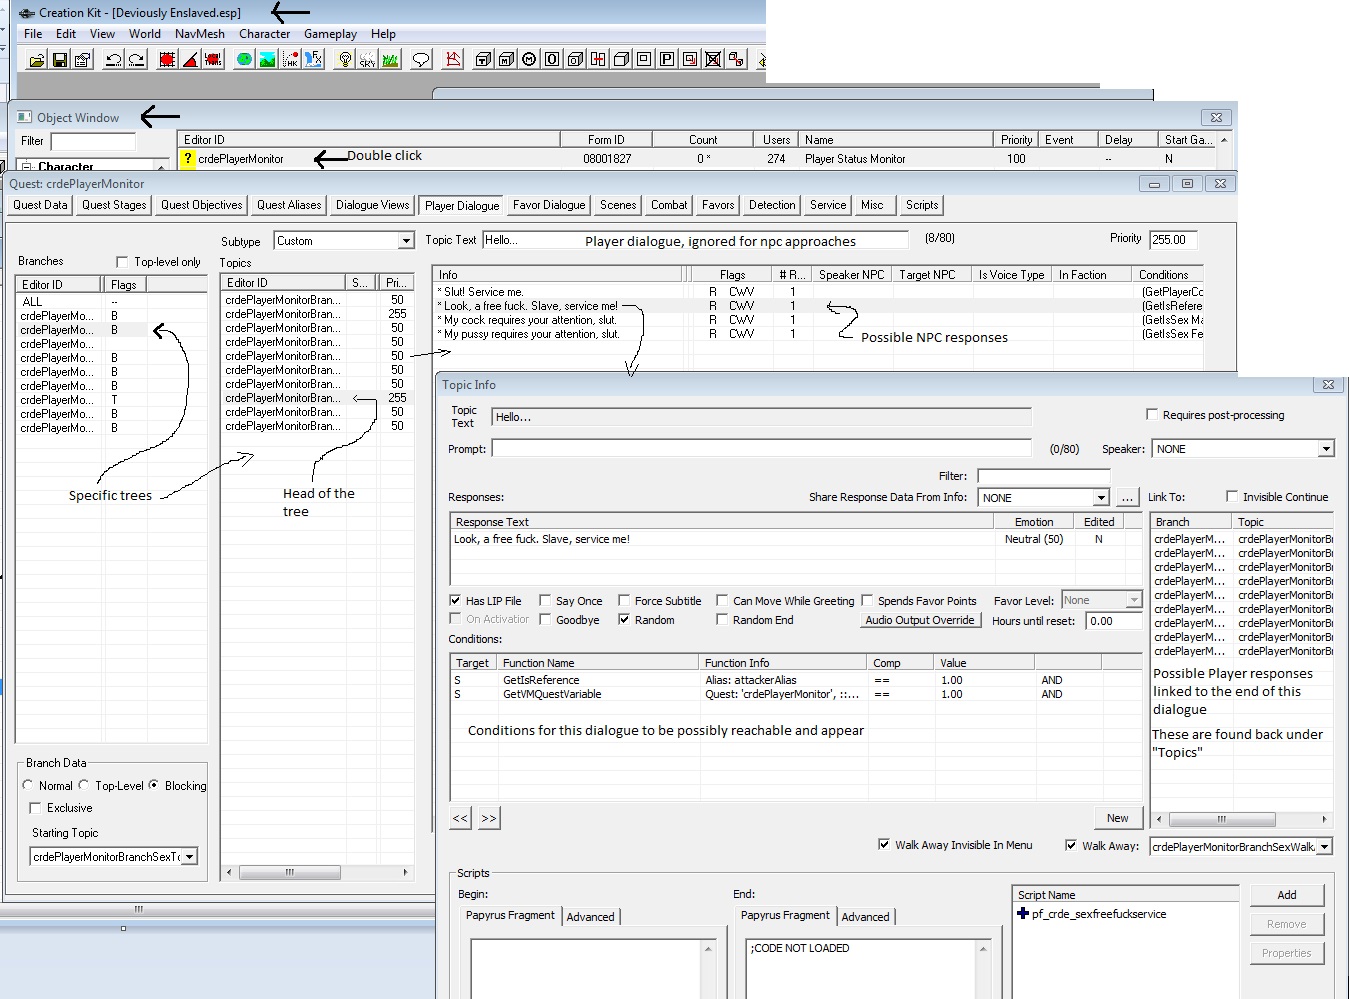Go to previous info with << button
The width and height of the screenshot is (1349, 999).
460,818
